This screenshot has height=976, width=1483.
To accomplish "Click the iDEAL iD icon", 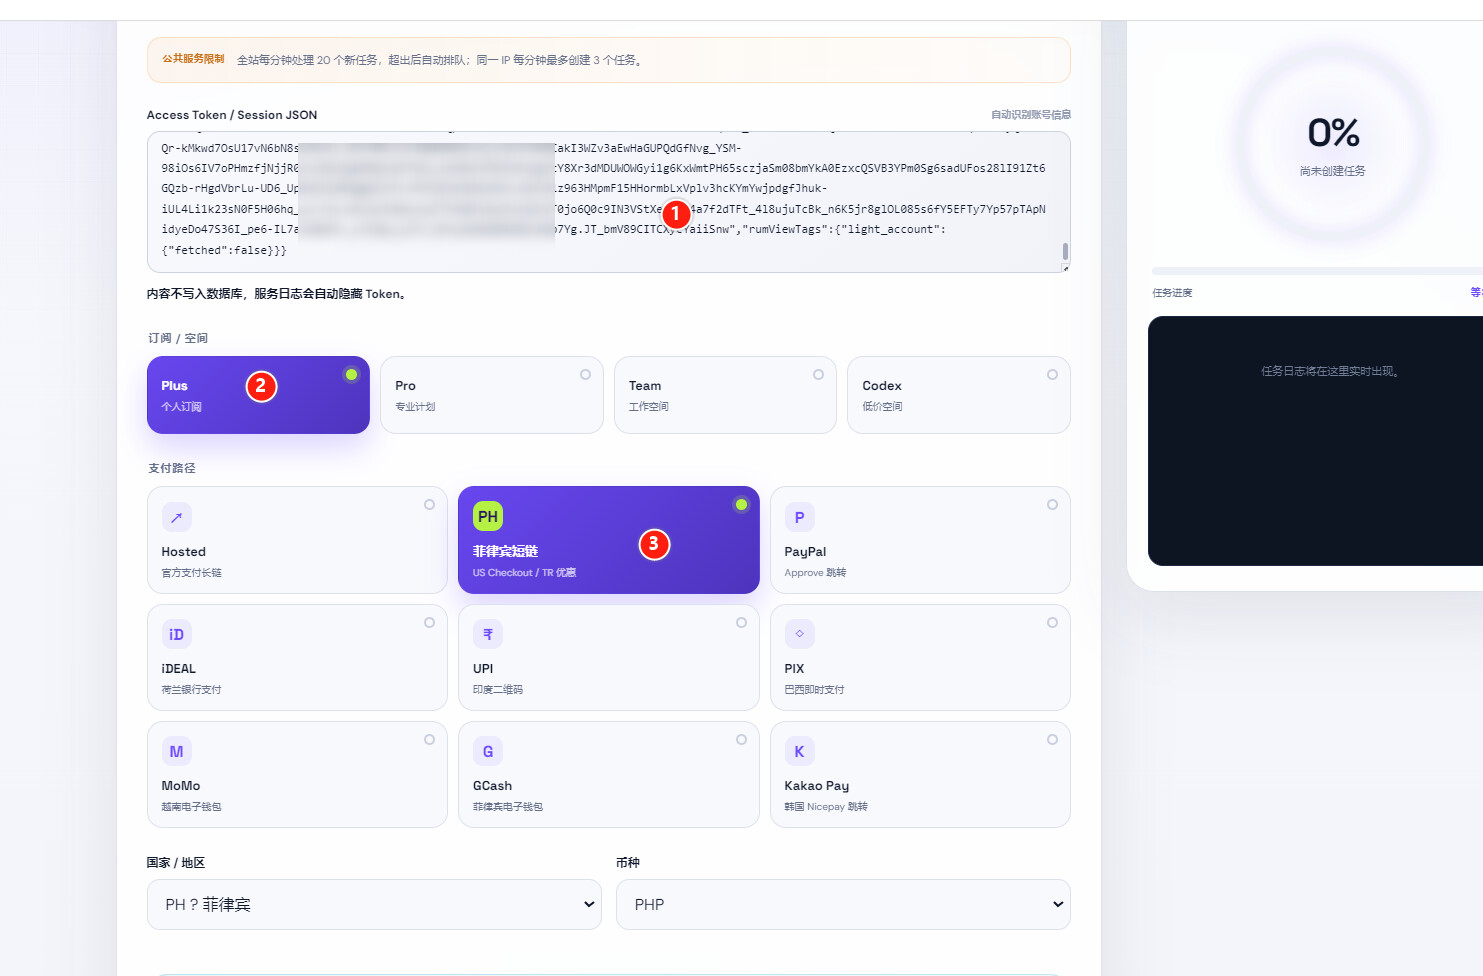I will 176,634.
